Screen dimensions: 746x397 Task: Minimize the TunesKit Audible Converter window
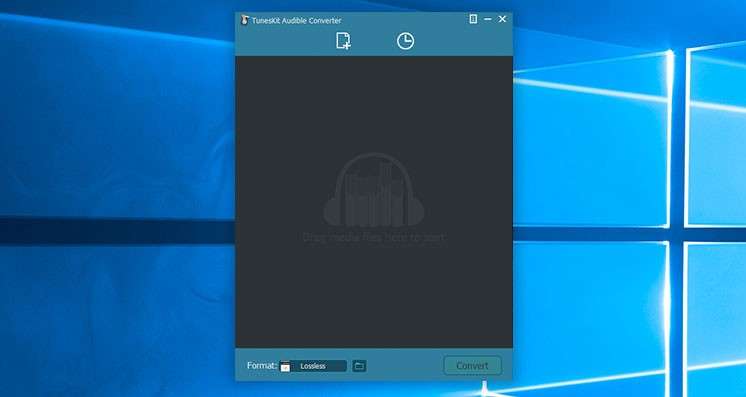tap(488, 19)
